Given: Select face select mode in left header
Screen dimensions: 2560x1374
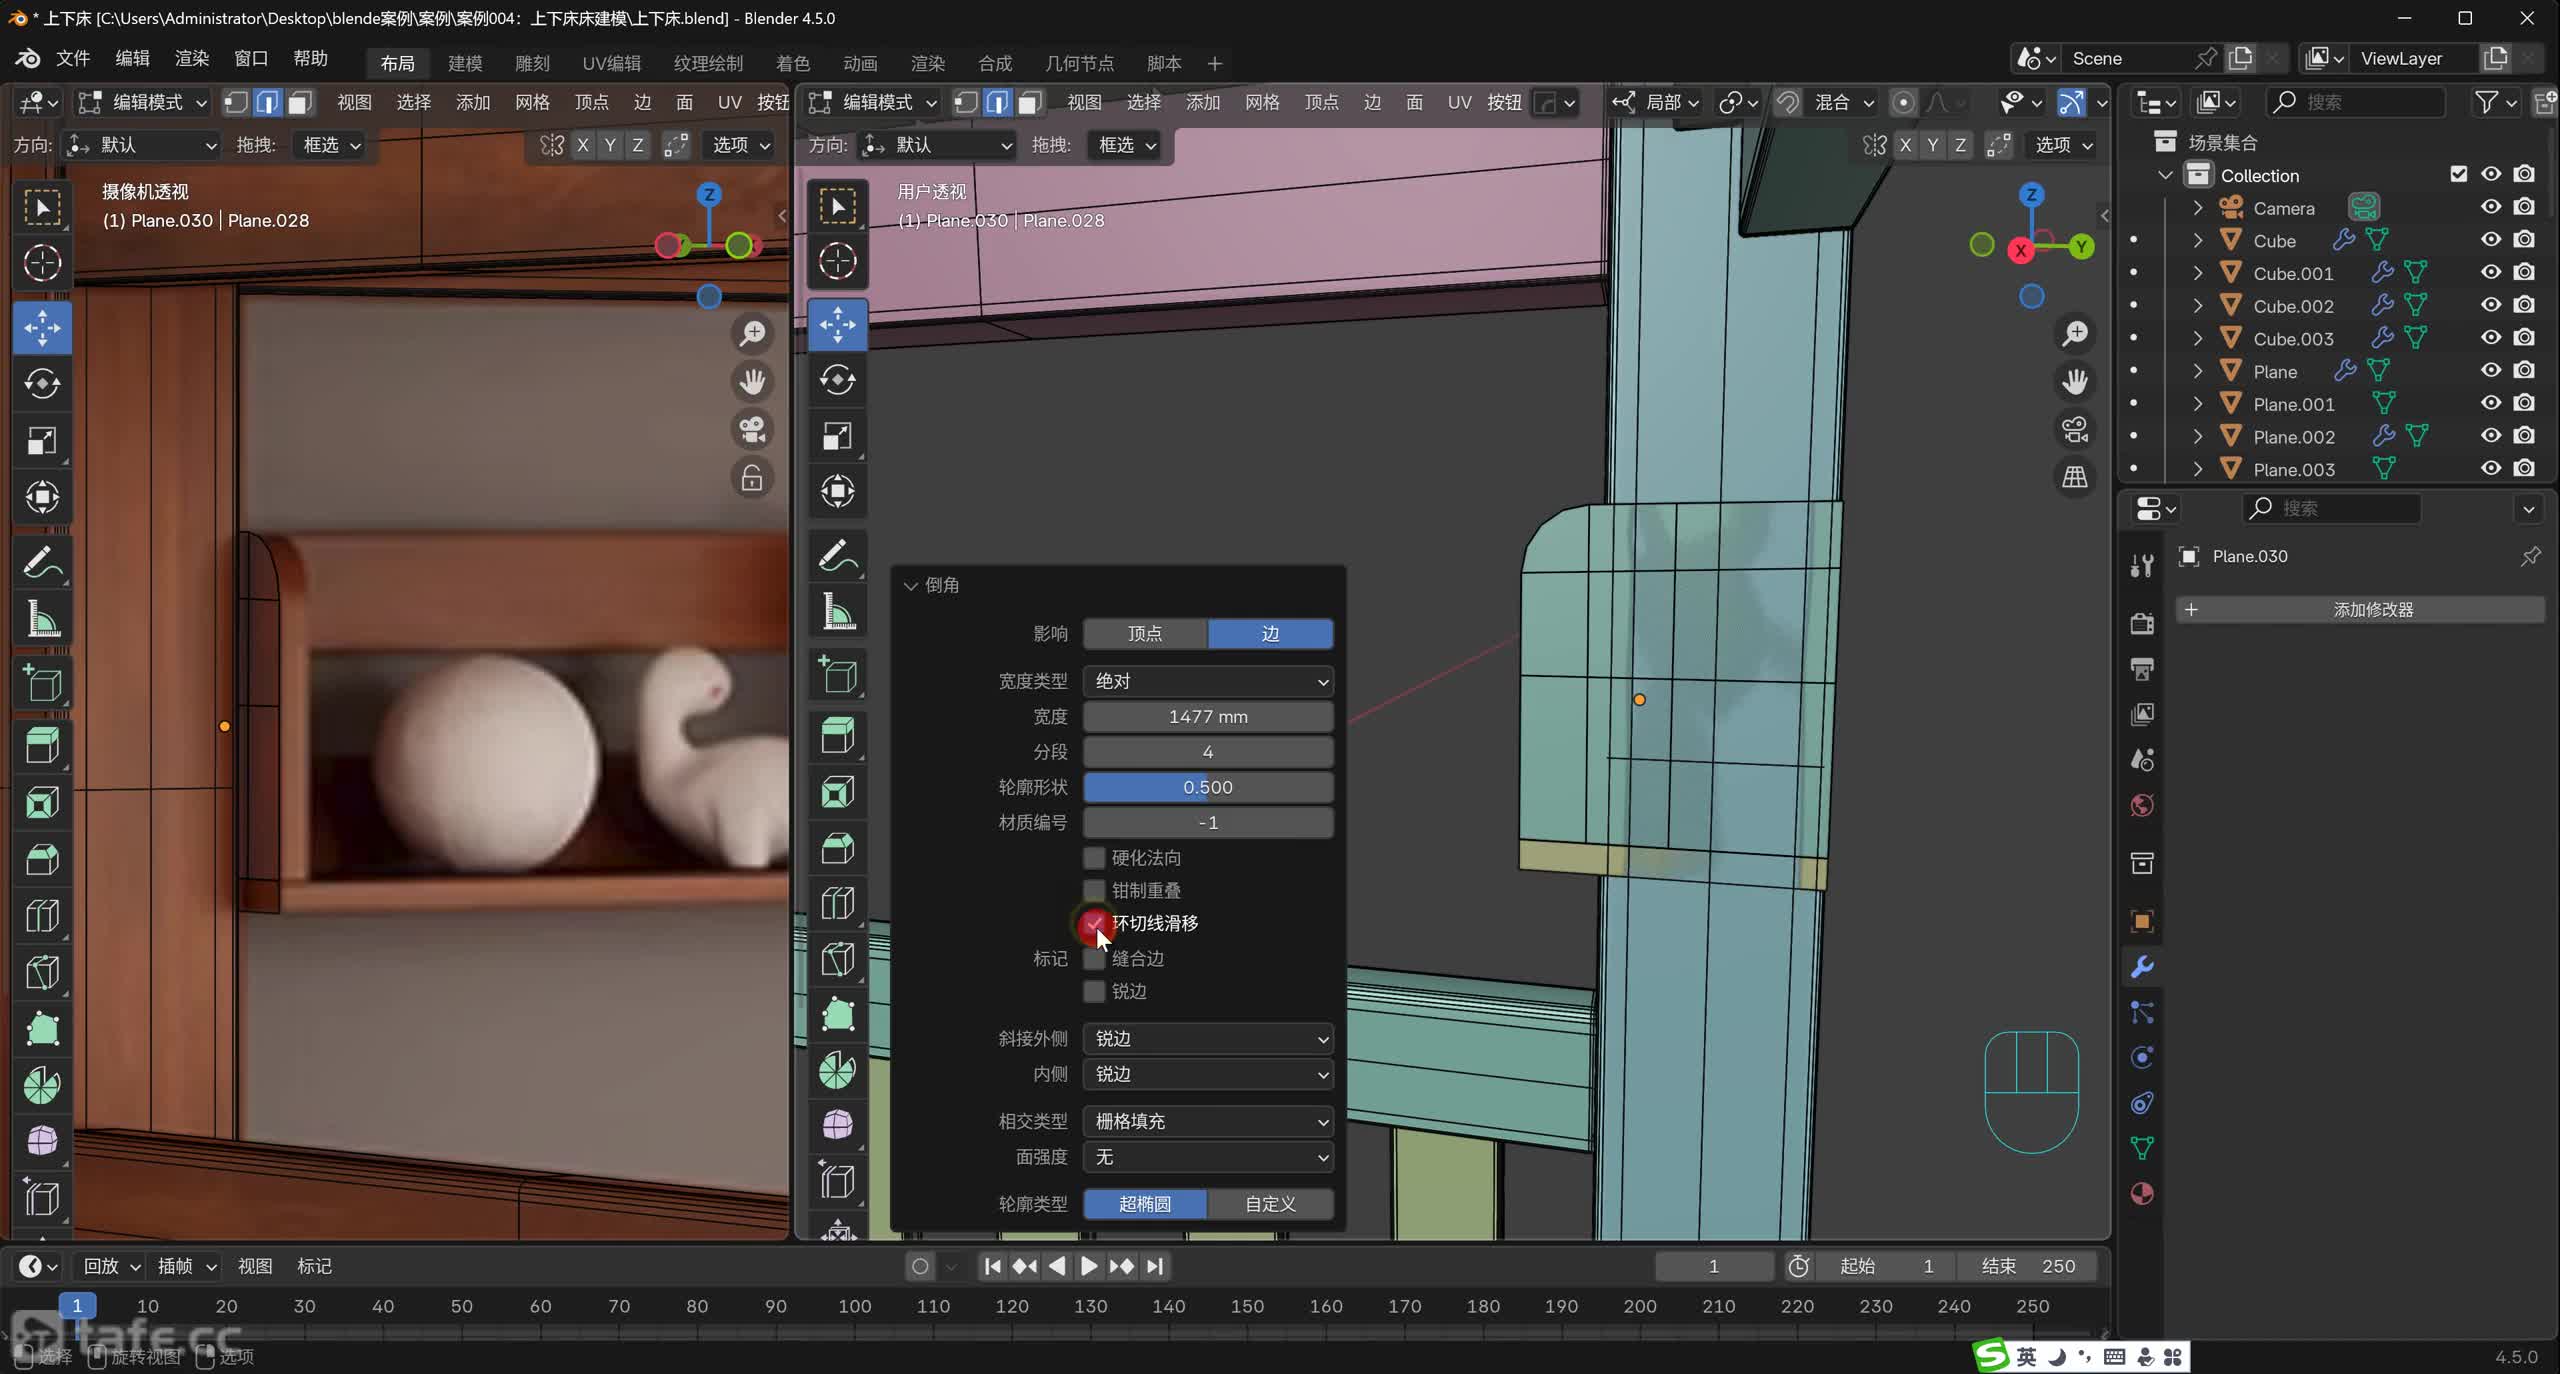Looking at the screenshot, I should [300, 102].
